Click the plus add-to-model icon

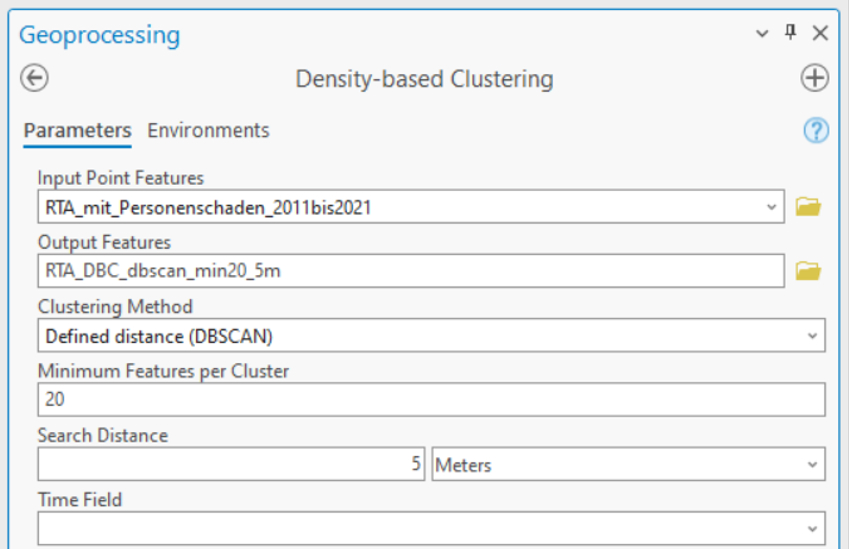coord(814,78)
